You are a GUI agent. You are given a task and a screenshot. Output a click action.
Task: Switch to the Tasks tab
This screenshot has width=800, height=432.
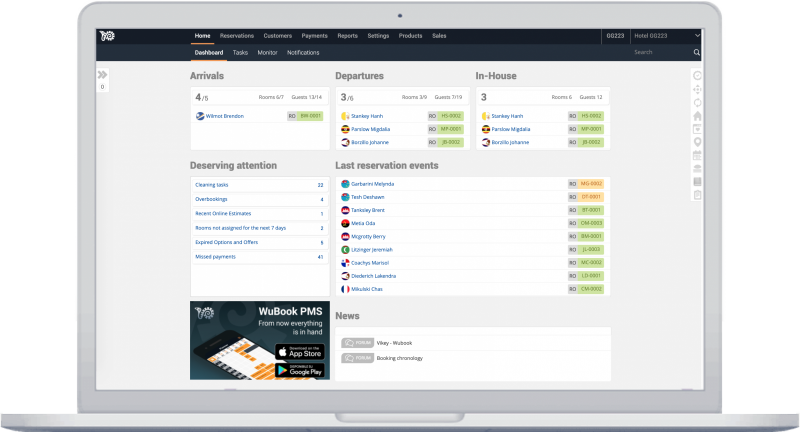(x=240, y=52)
